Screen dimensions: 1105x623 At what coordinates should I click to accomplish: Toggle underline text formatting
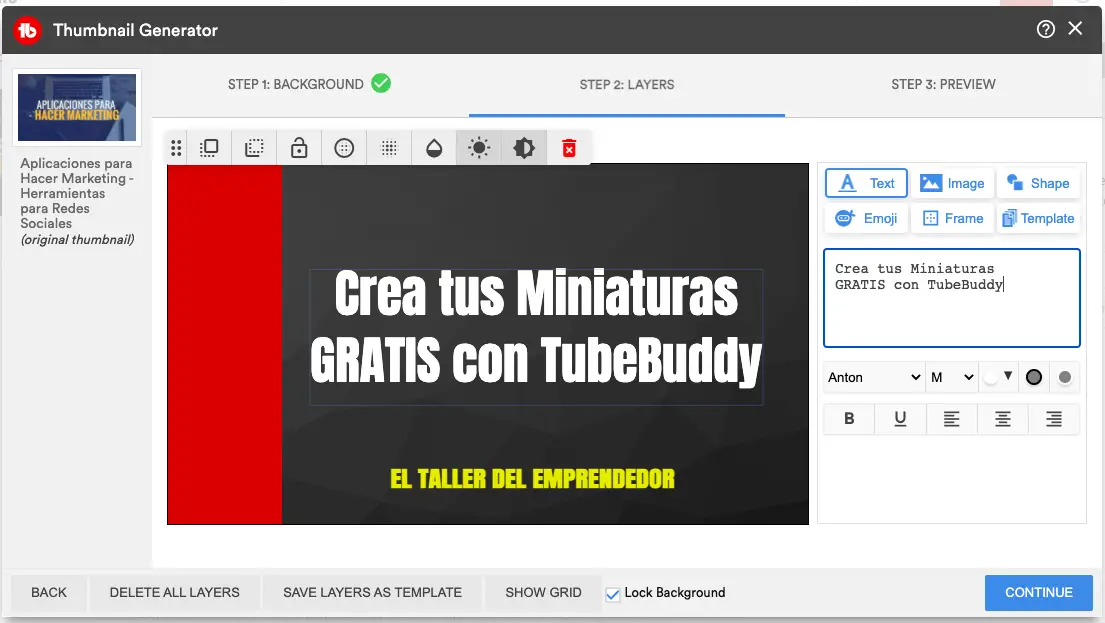pyautogui.click(x=900, y=419)
